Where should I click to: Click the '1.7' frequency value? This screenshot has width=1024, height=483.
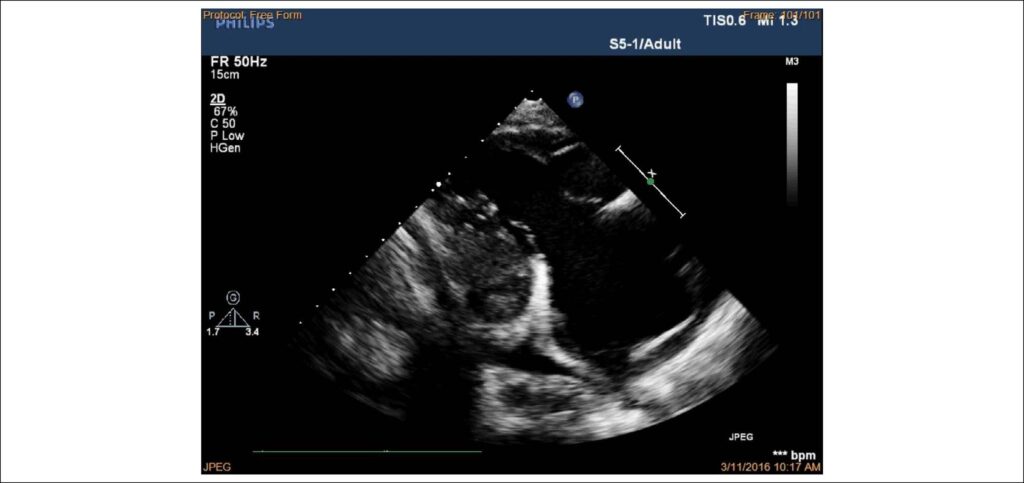[x=215, y=332]
